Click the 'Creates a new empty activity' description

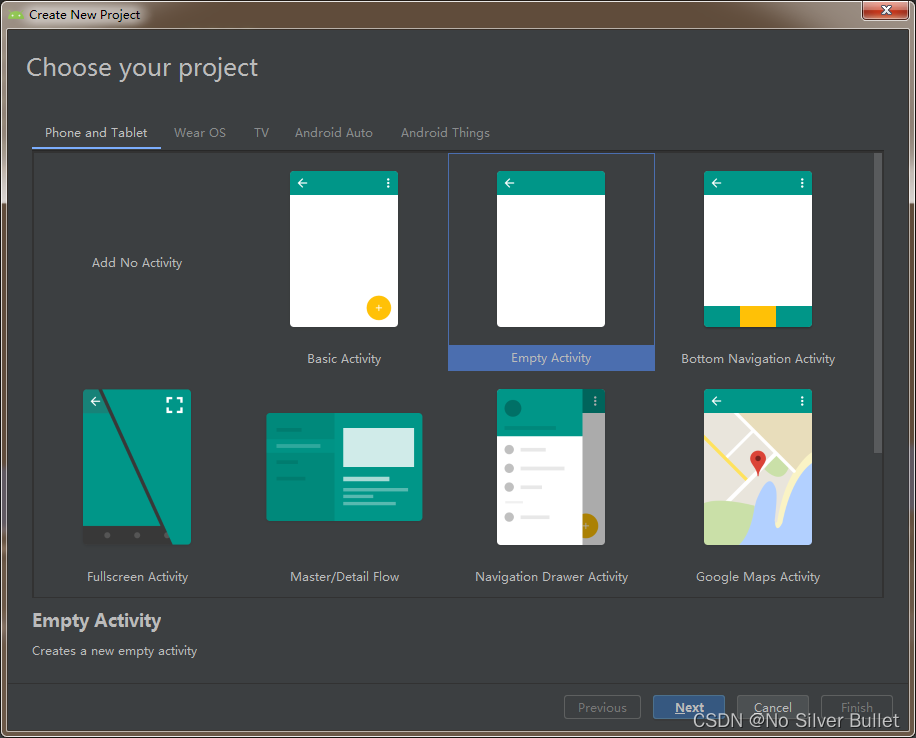click(114, 651)
